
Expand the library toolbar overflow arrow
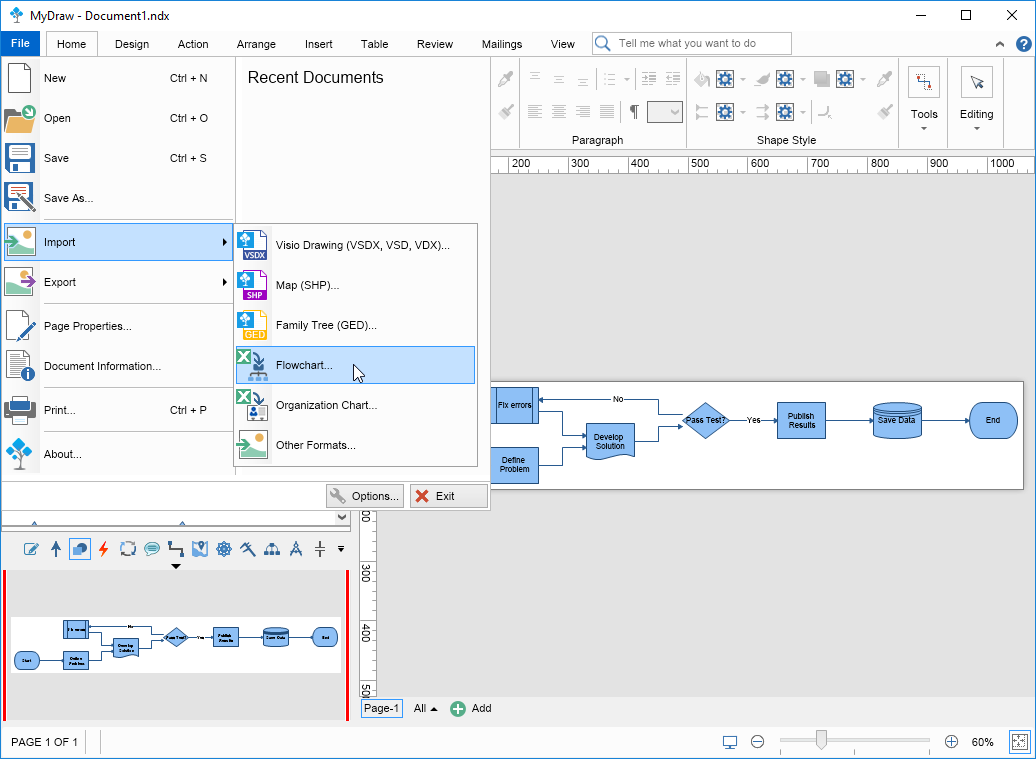[x=341, y=549]
